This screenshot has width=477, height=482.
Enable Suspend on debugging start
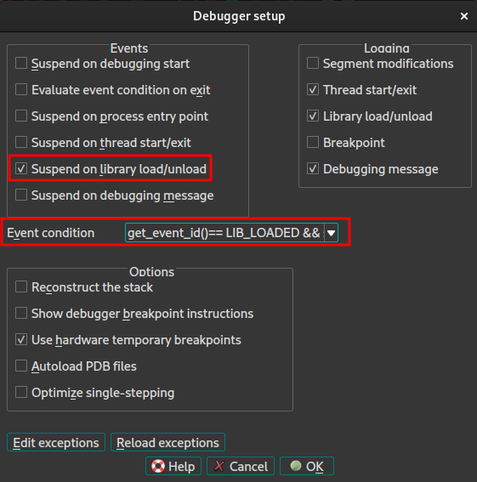coord(21,63)
